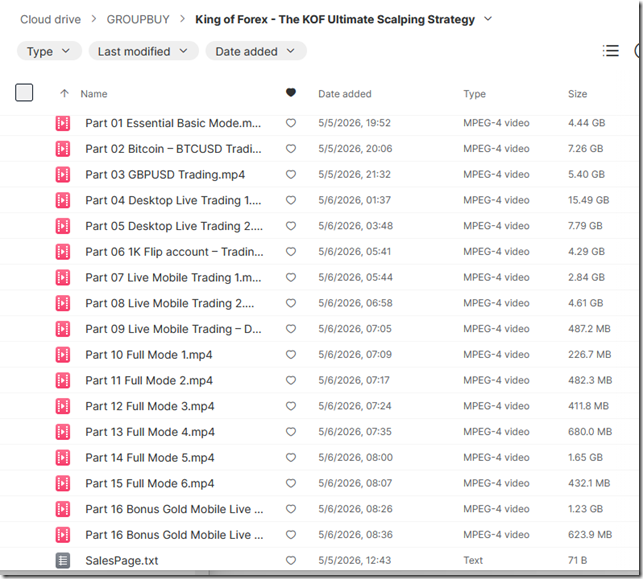
Task: Click video icon for Part 08 Live Mobile Trading 2
Action: [63, 303]
